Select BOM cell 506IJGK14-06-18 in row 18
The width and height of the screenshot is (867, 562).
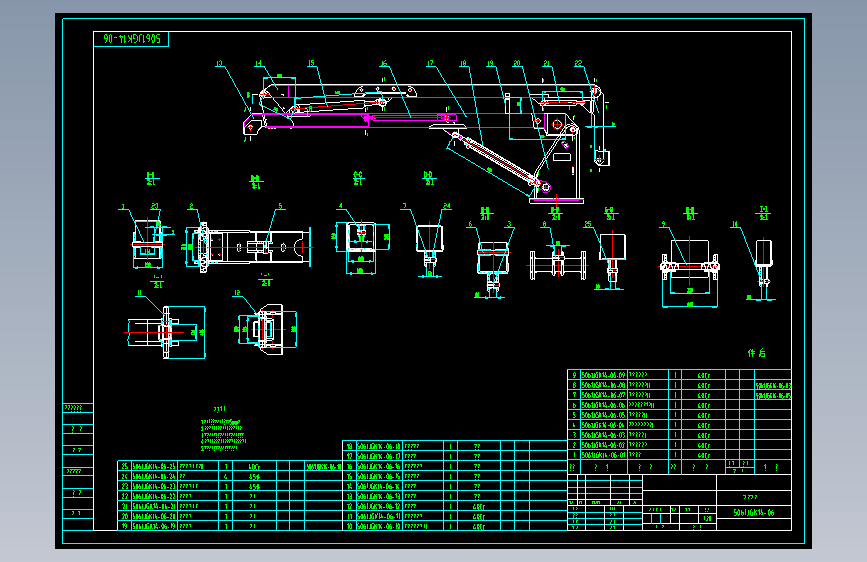[379, 446]
